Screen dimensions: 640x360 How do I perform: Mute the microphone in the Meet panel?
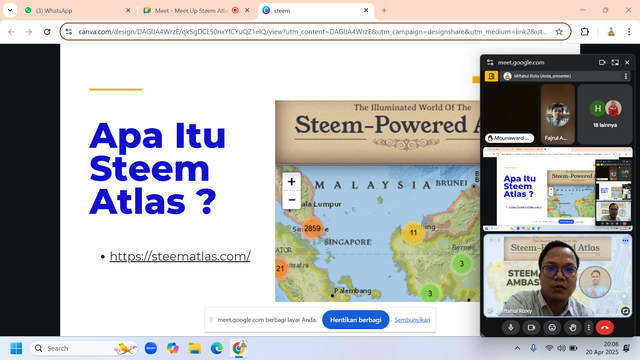point(510,327)
